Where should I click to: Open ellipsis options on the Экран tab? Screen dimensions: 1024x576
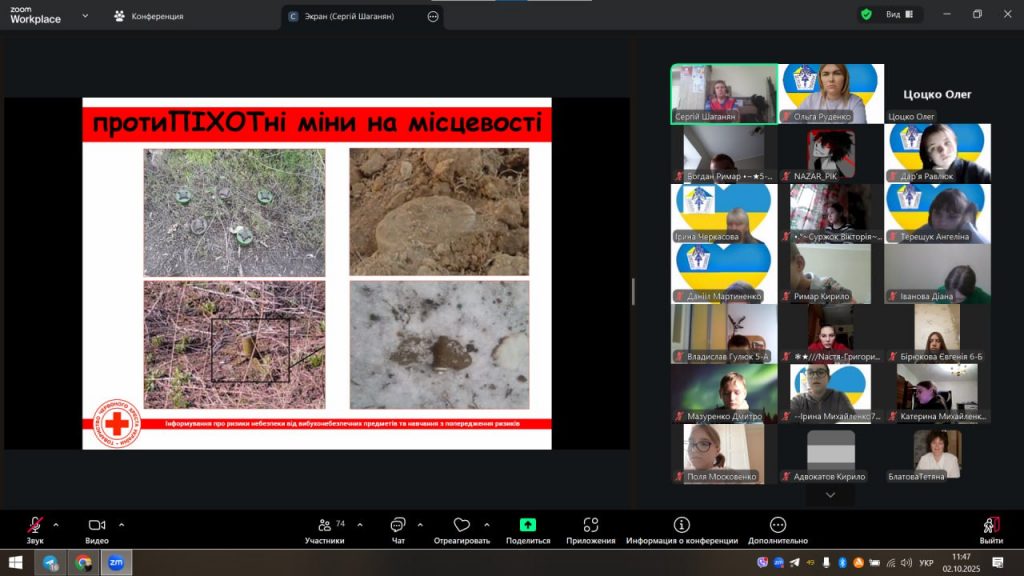coord(433,16)
